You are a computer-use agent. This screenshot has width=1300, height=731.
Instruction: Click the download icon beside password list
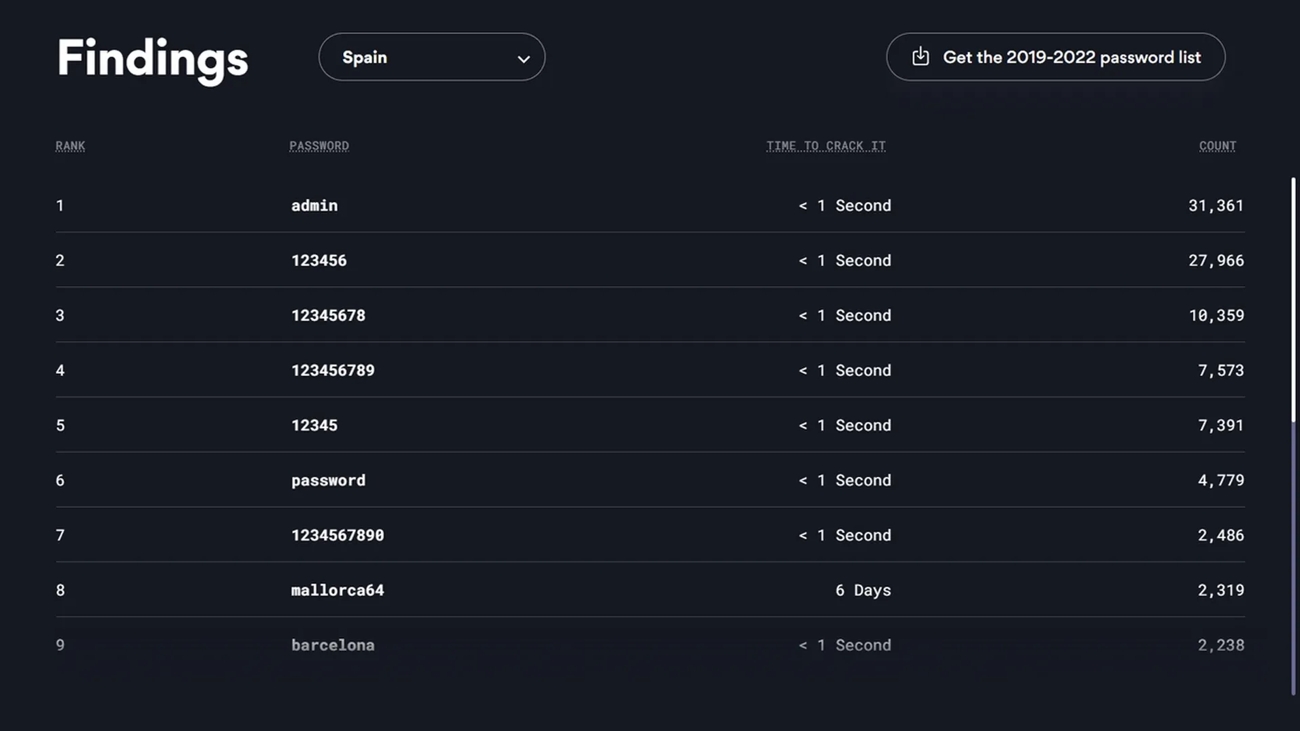pyautogui.click(x=920, y=57)
